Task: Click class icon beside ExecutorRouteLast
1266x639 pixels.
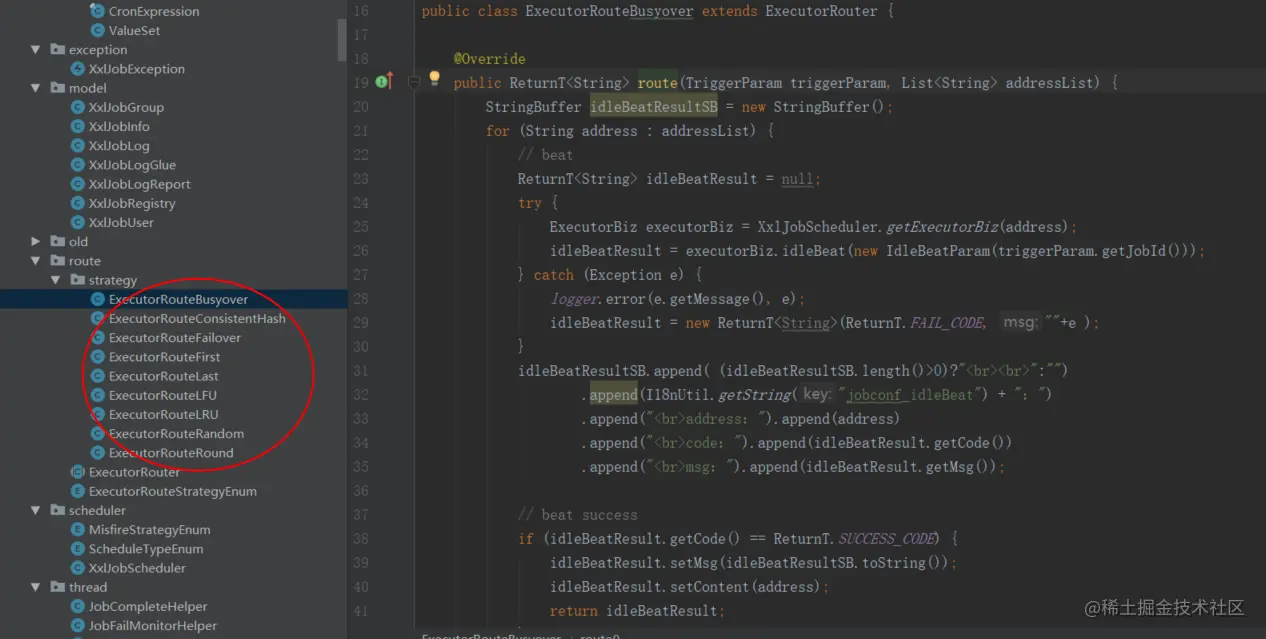Action: tap(98, 376)
